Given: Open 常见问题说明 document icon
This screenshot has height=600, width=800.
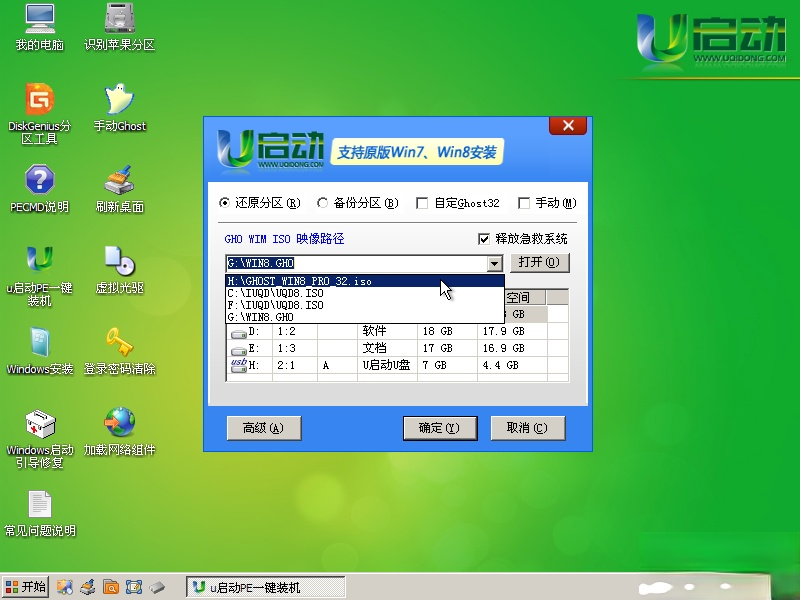Looking at the screenshot, I should coord(39,513).
